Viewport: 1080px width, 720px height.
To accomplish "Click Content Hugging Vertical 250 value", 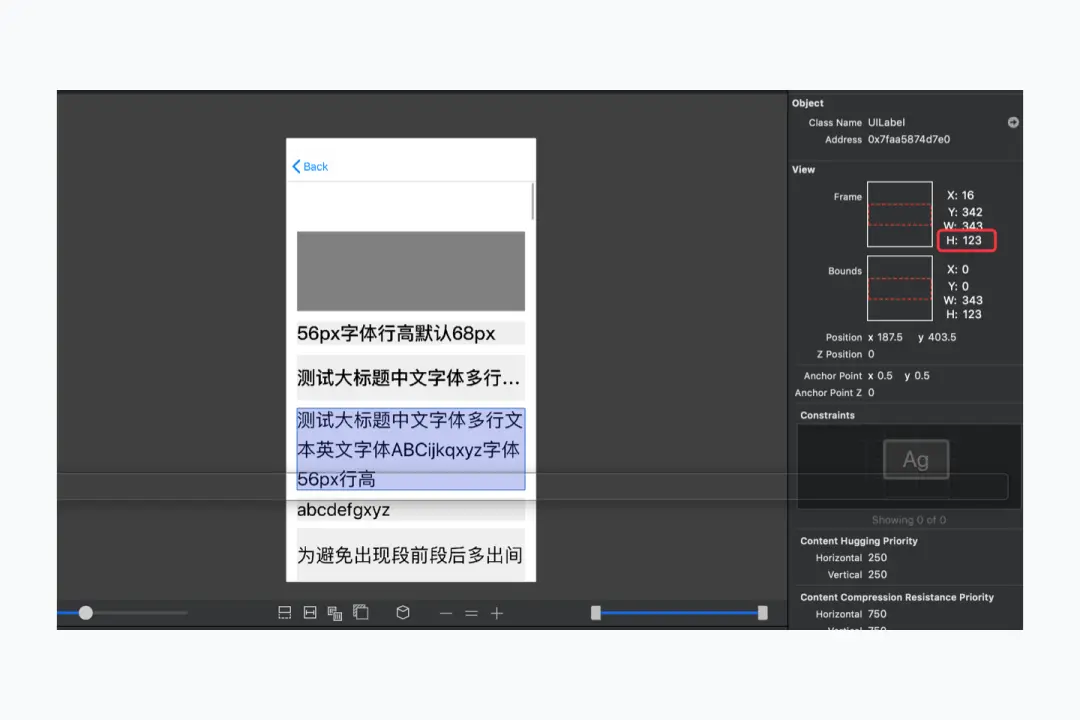I will pyautogui.click(x=878, y=575).
